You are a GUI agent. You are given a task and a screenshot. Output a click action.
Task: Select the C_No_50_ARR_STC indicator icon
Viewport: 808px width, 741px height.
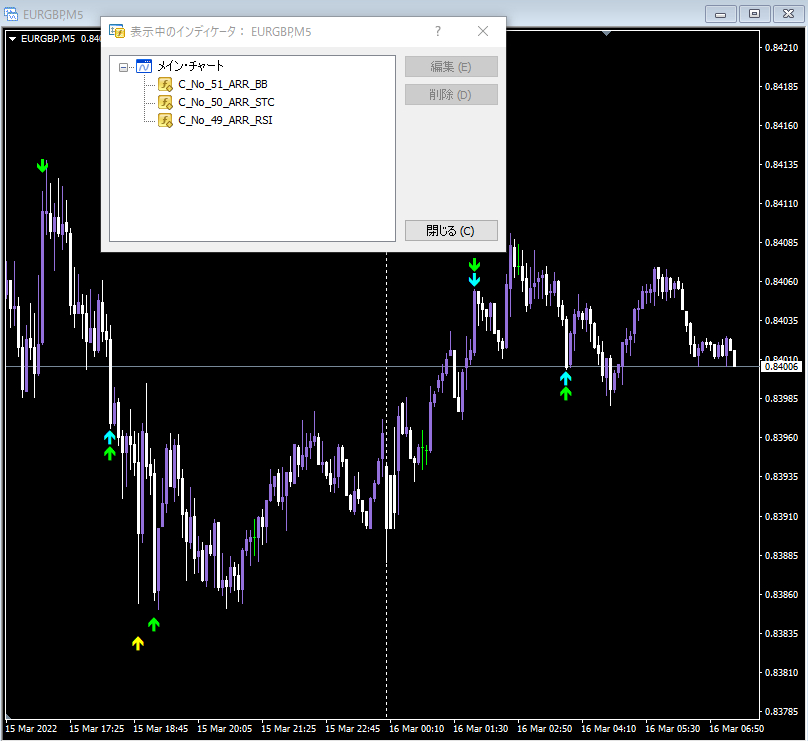(165, 103)
